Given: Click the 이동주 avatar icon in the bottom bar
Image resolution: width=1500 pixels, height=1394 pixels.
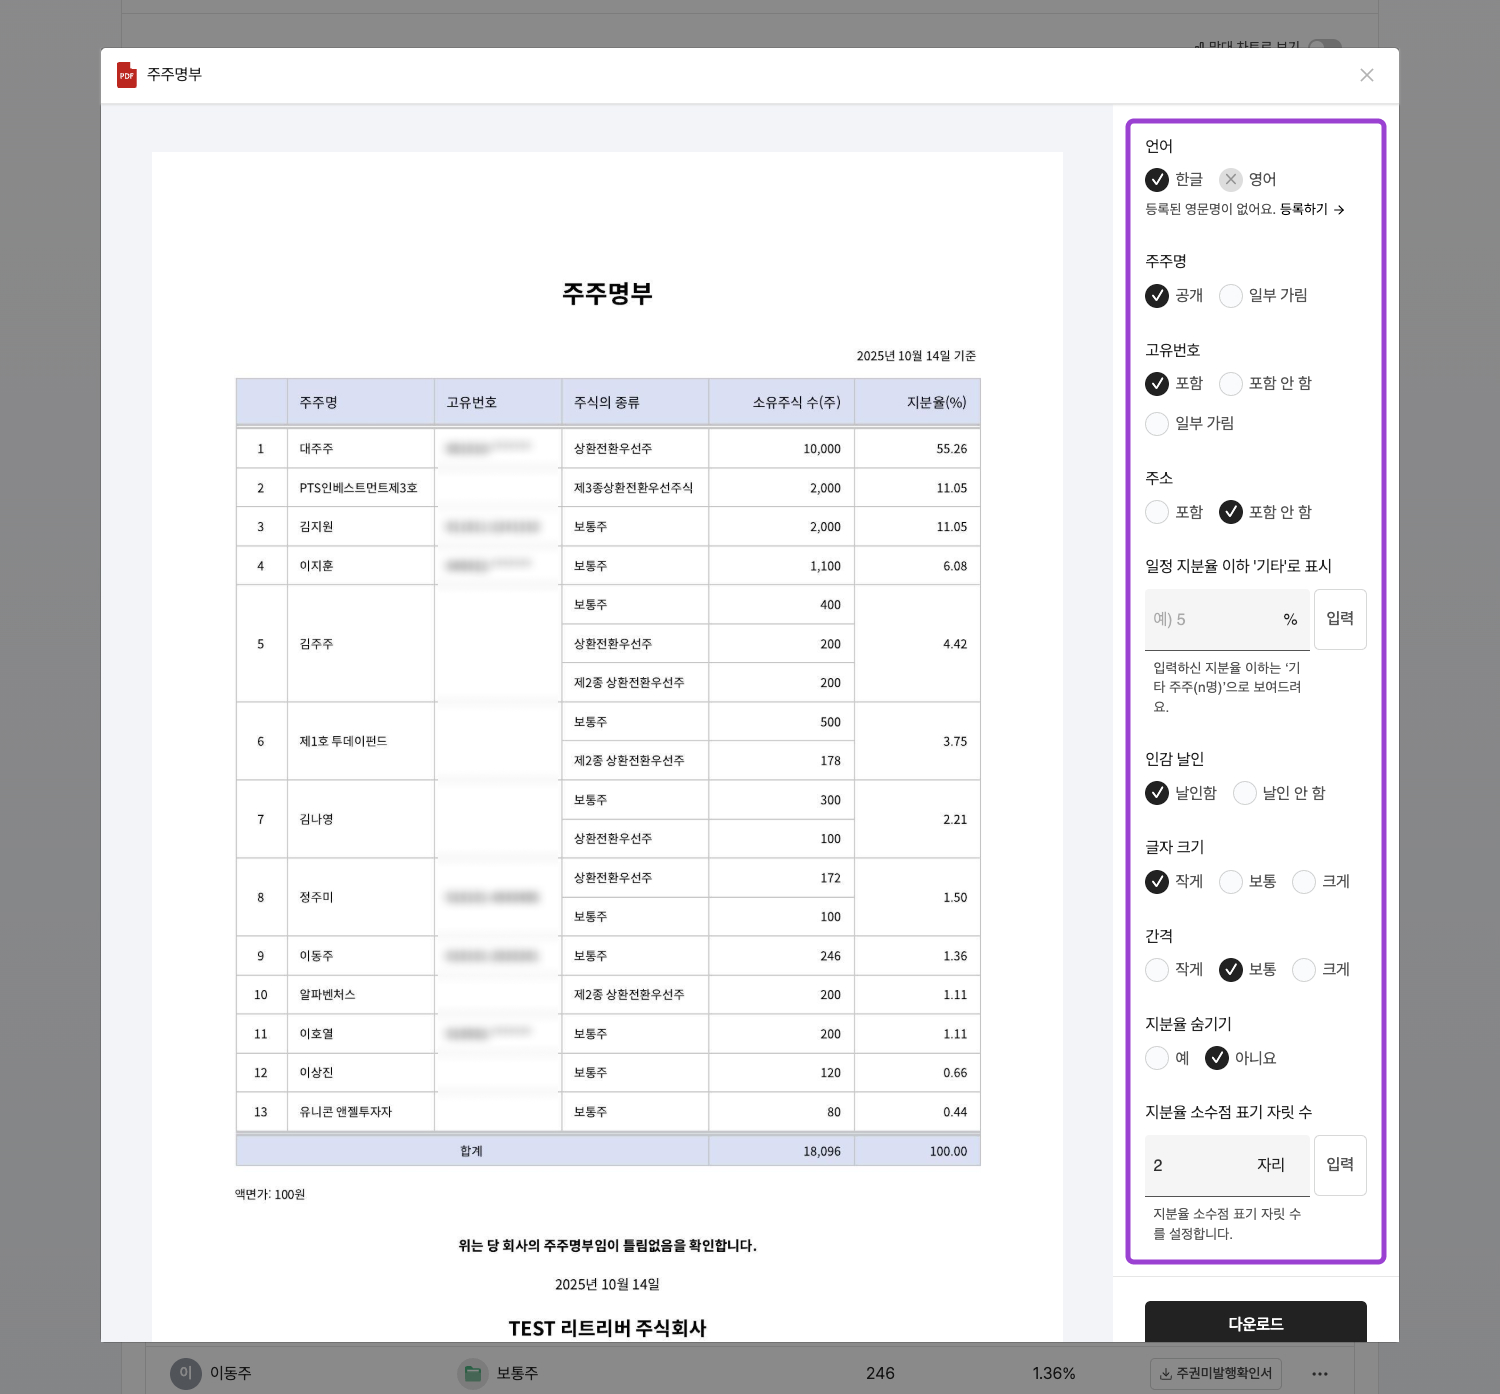Looking at the screenshot, I should point(185,1373).
